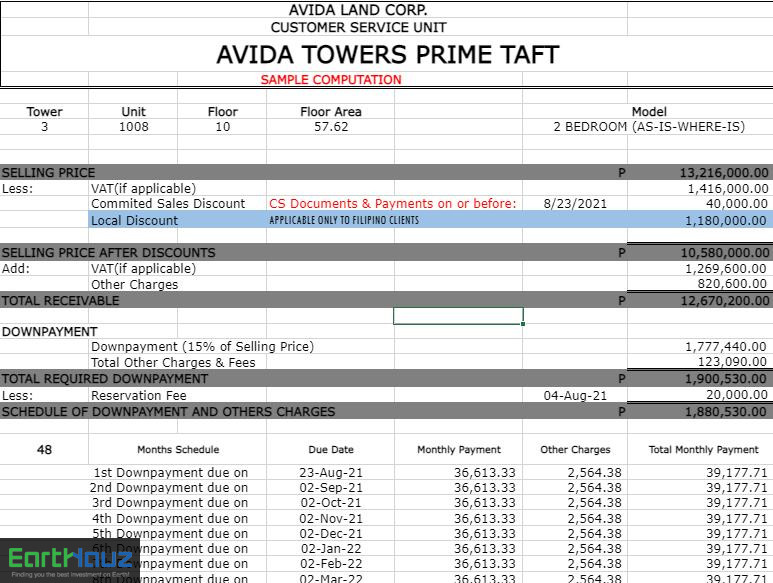Select the Other Charges column header
This screenshot has height=583, width=773.
coord(575,449)
